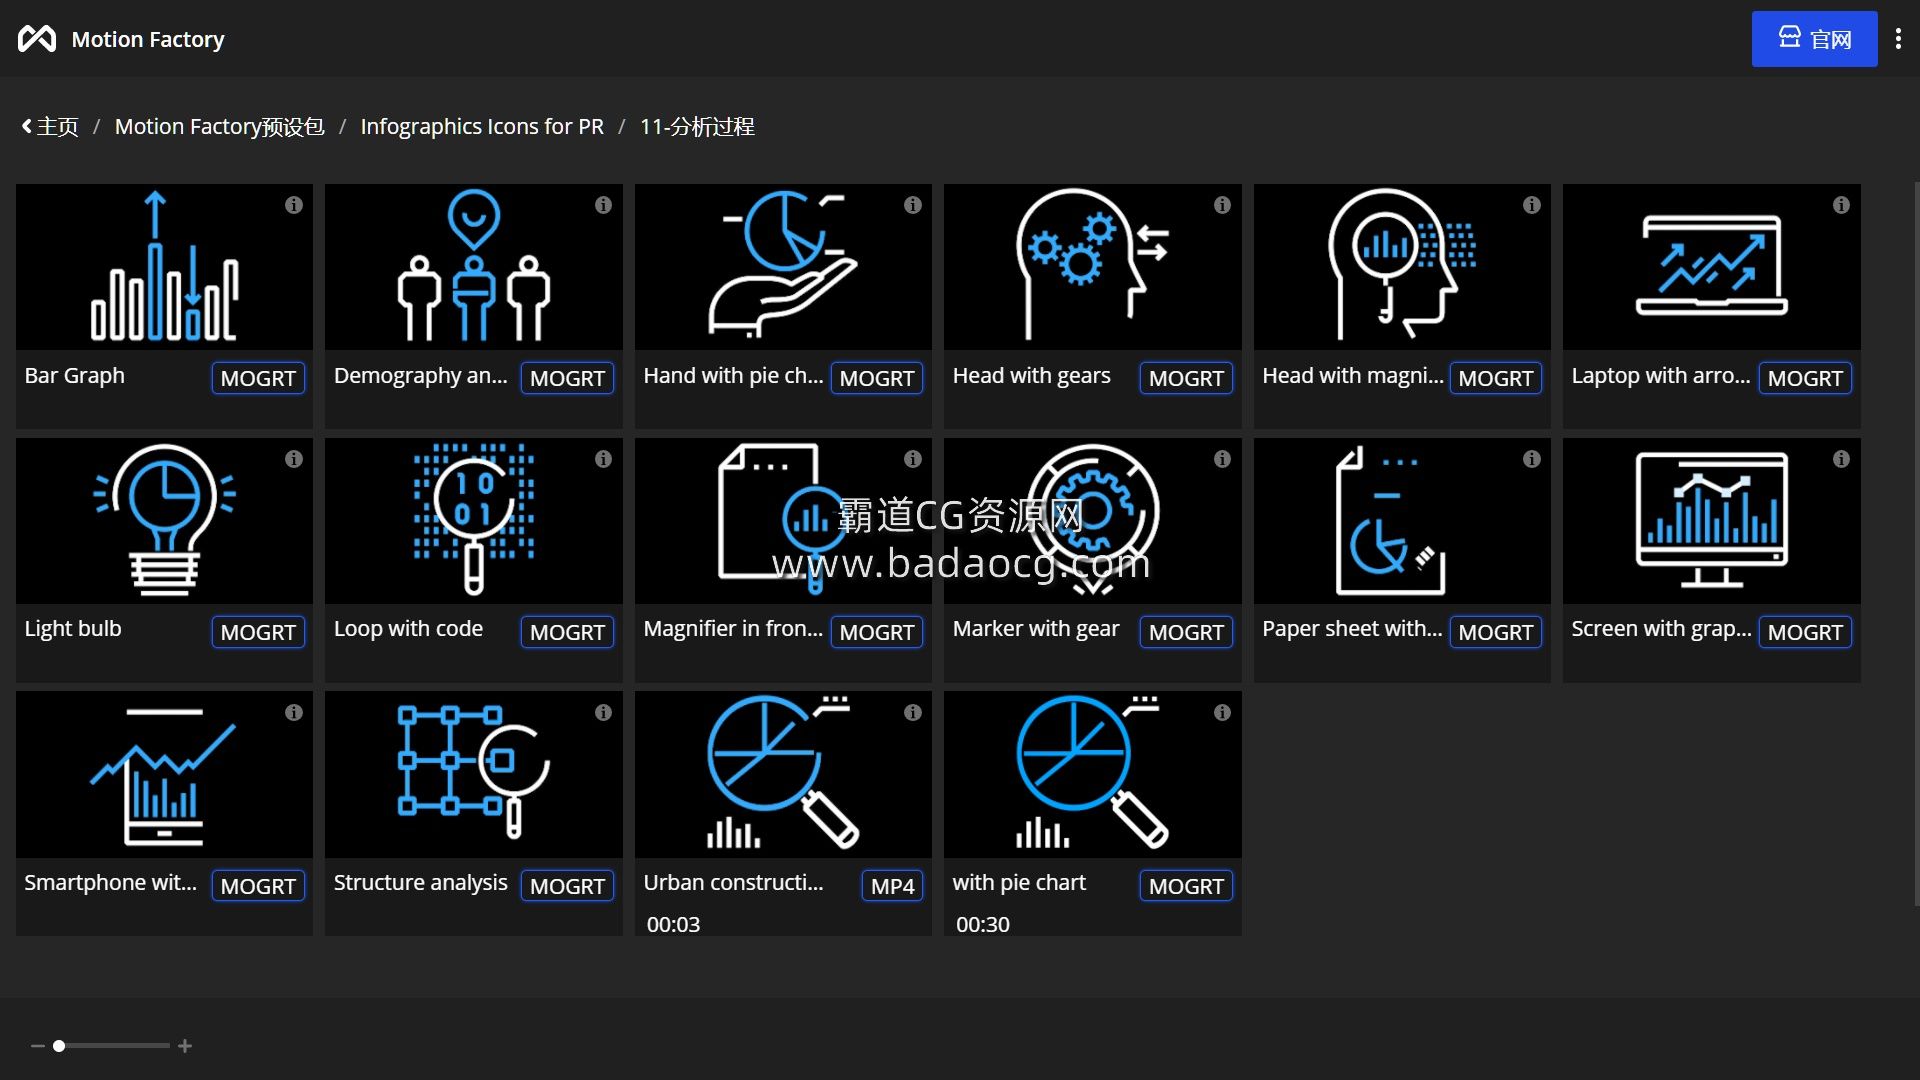
Task: Show info for Urban construction clip
Action: coord(912,713)
